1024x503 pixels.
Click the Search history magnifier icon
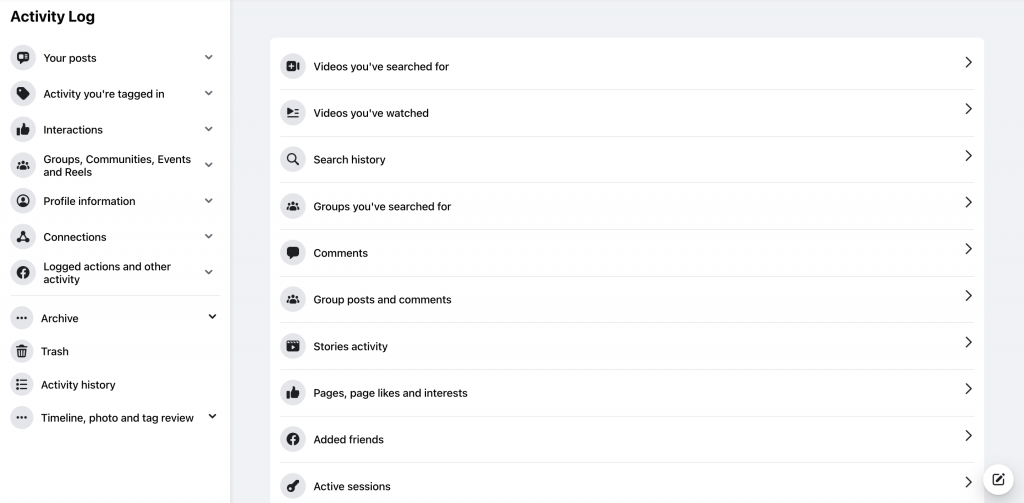point(293,159)
